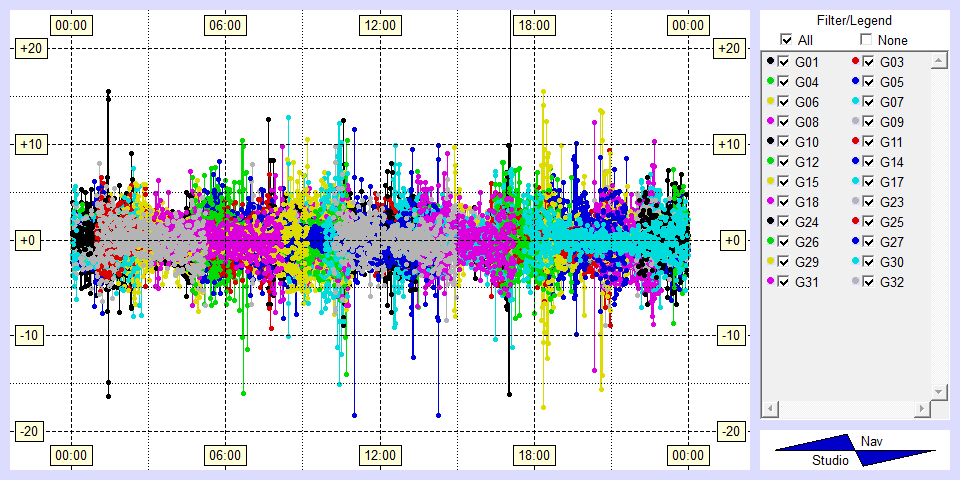
Task: Tick the None checkbox in Filter/Legend
Action: 866,40
